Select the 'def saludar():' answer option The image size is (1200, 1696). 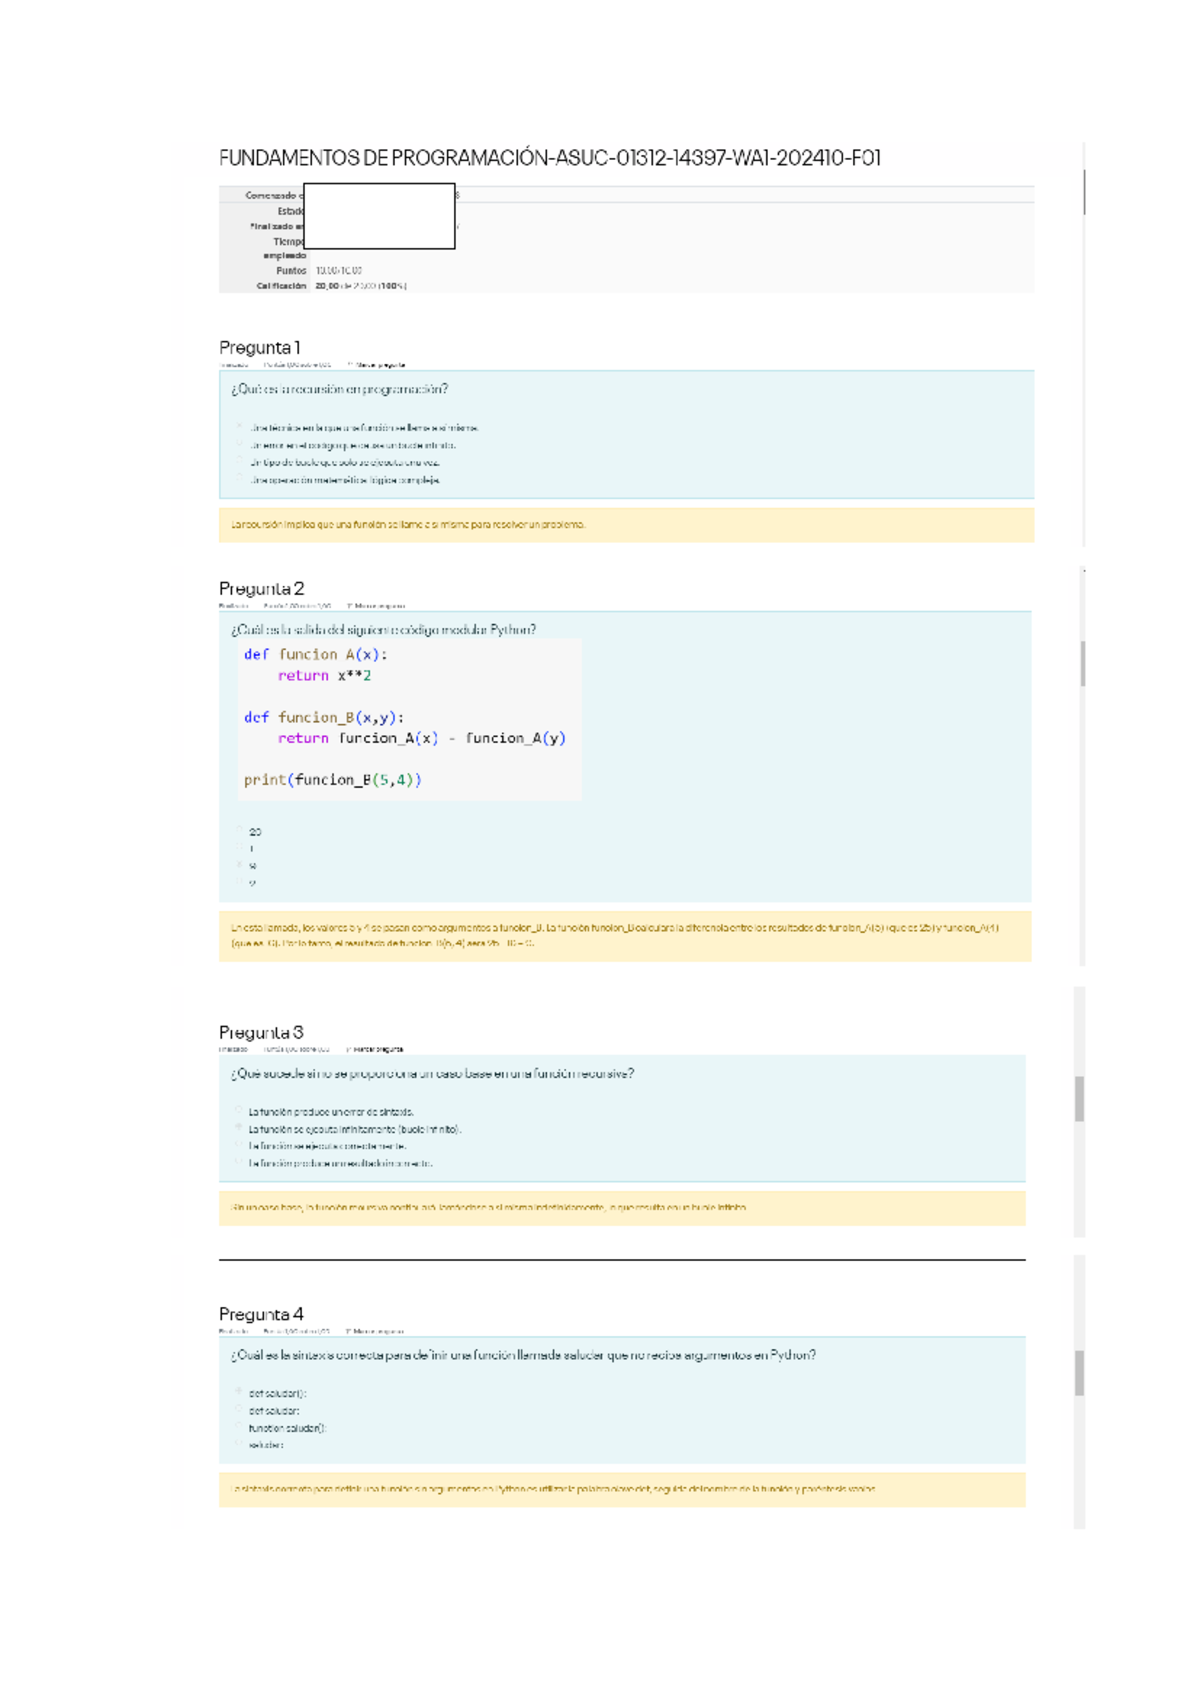240,1393
